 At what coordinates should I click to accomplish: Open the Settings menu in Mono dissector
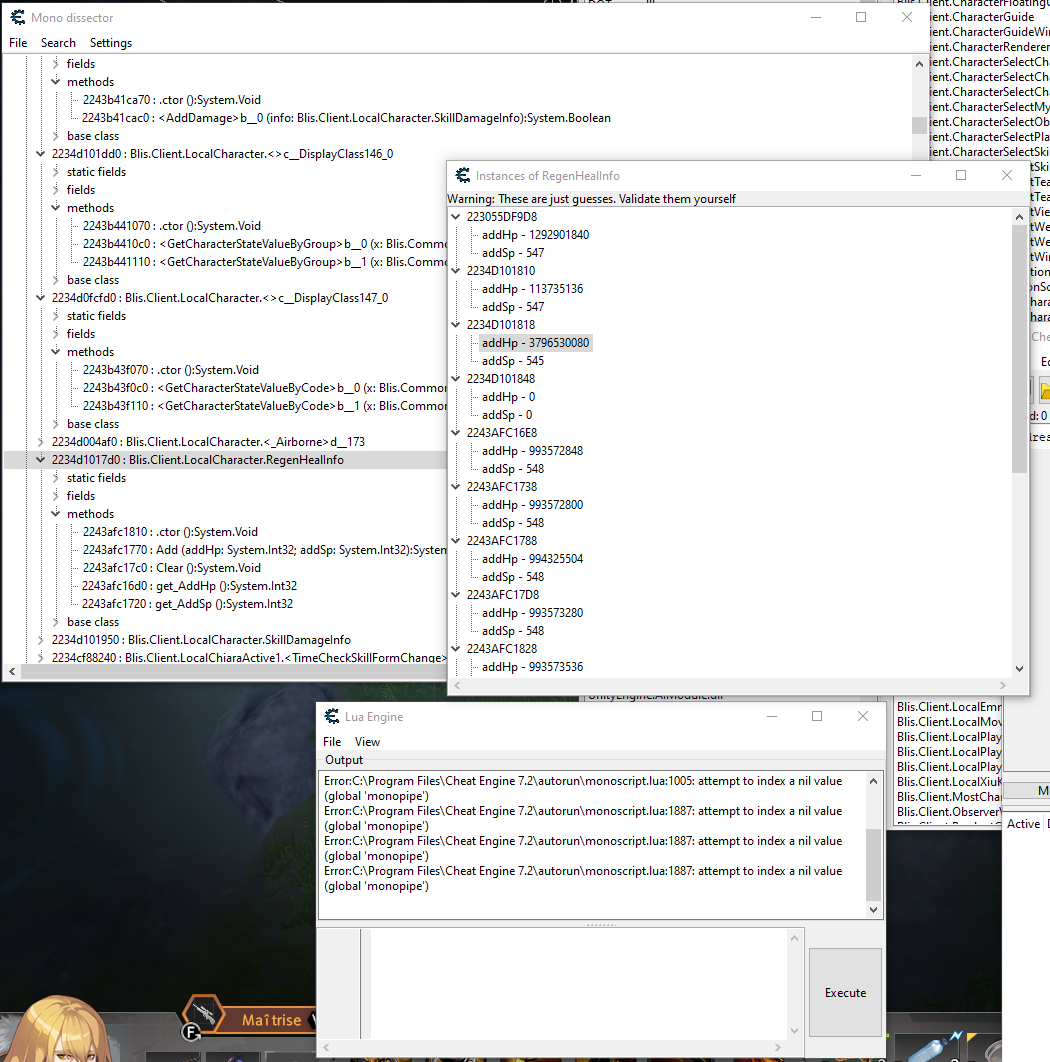coord(110,43)
